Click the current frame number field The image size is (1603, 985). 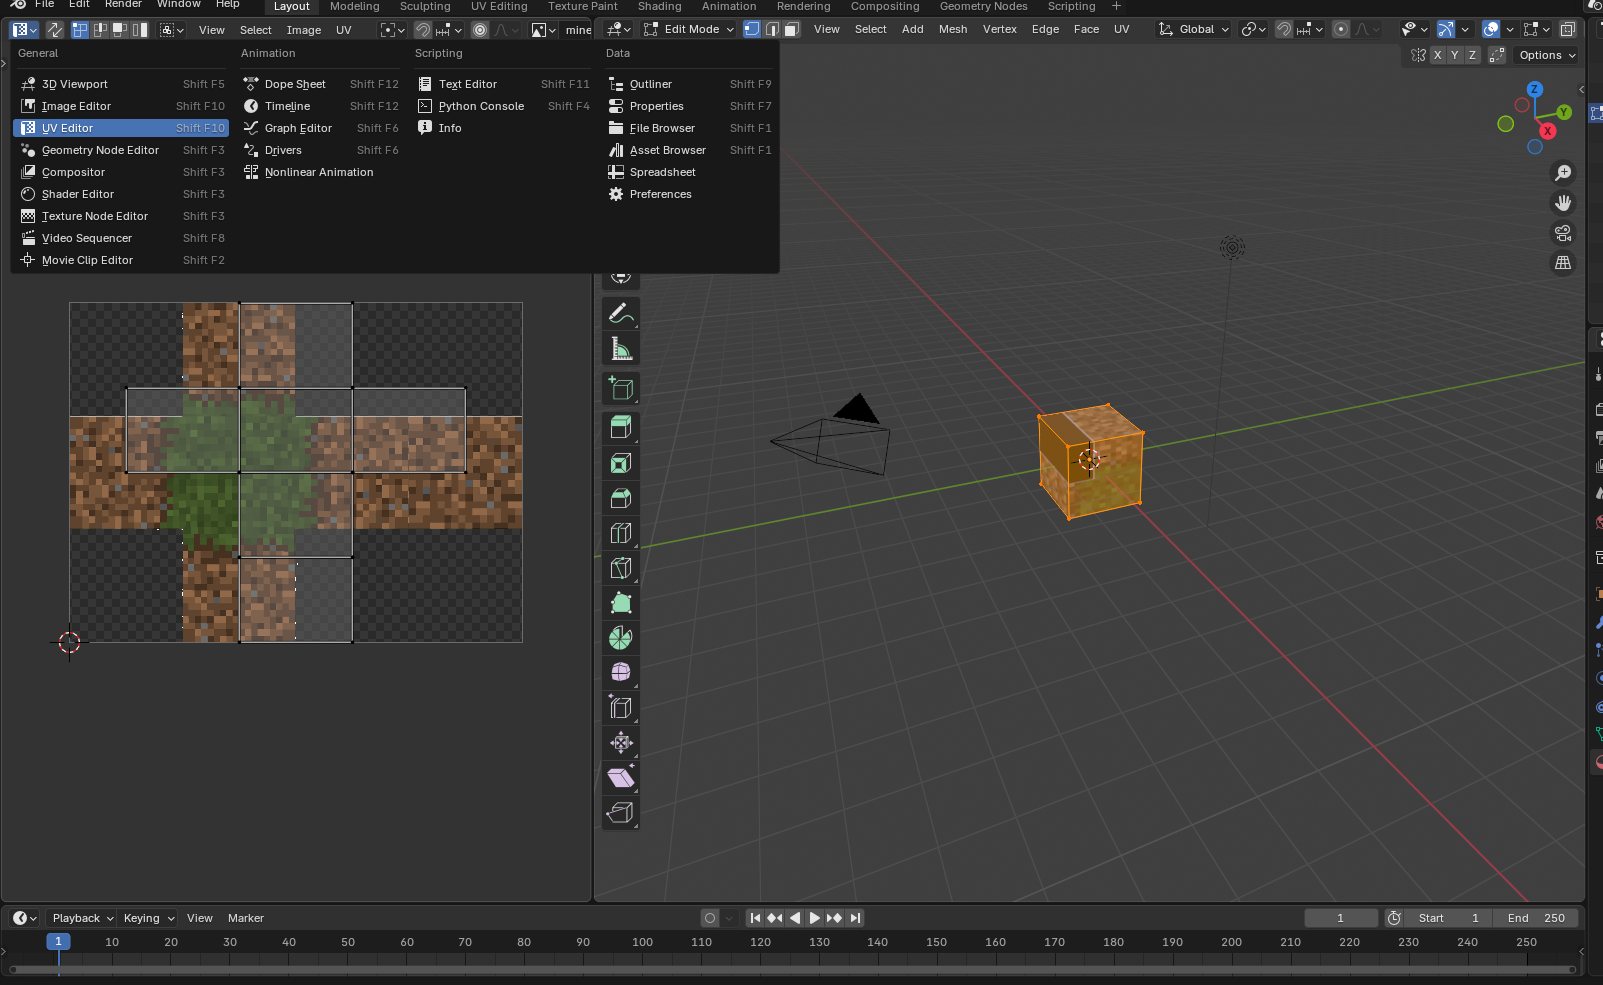[x=1341, y=918]
